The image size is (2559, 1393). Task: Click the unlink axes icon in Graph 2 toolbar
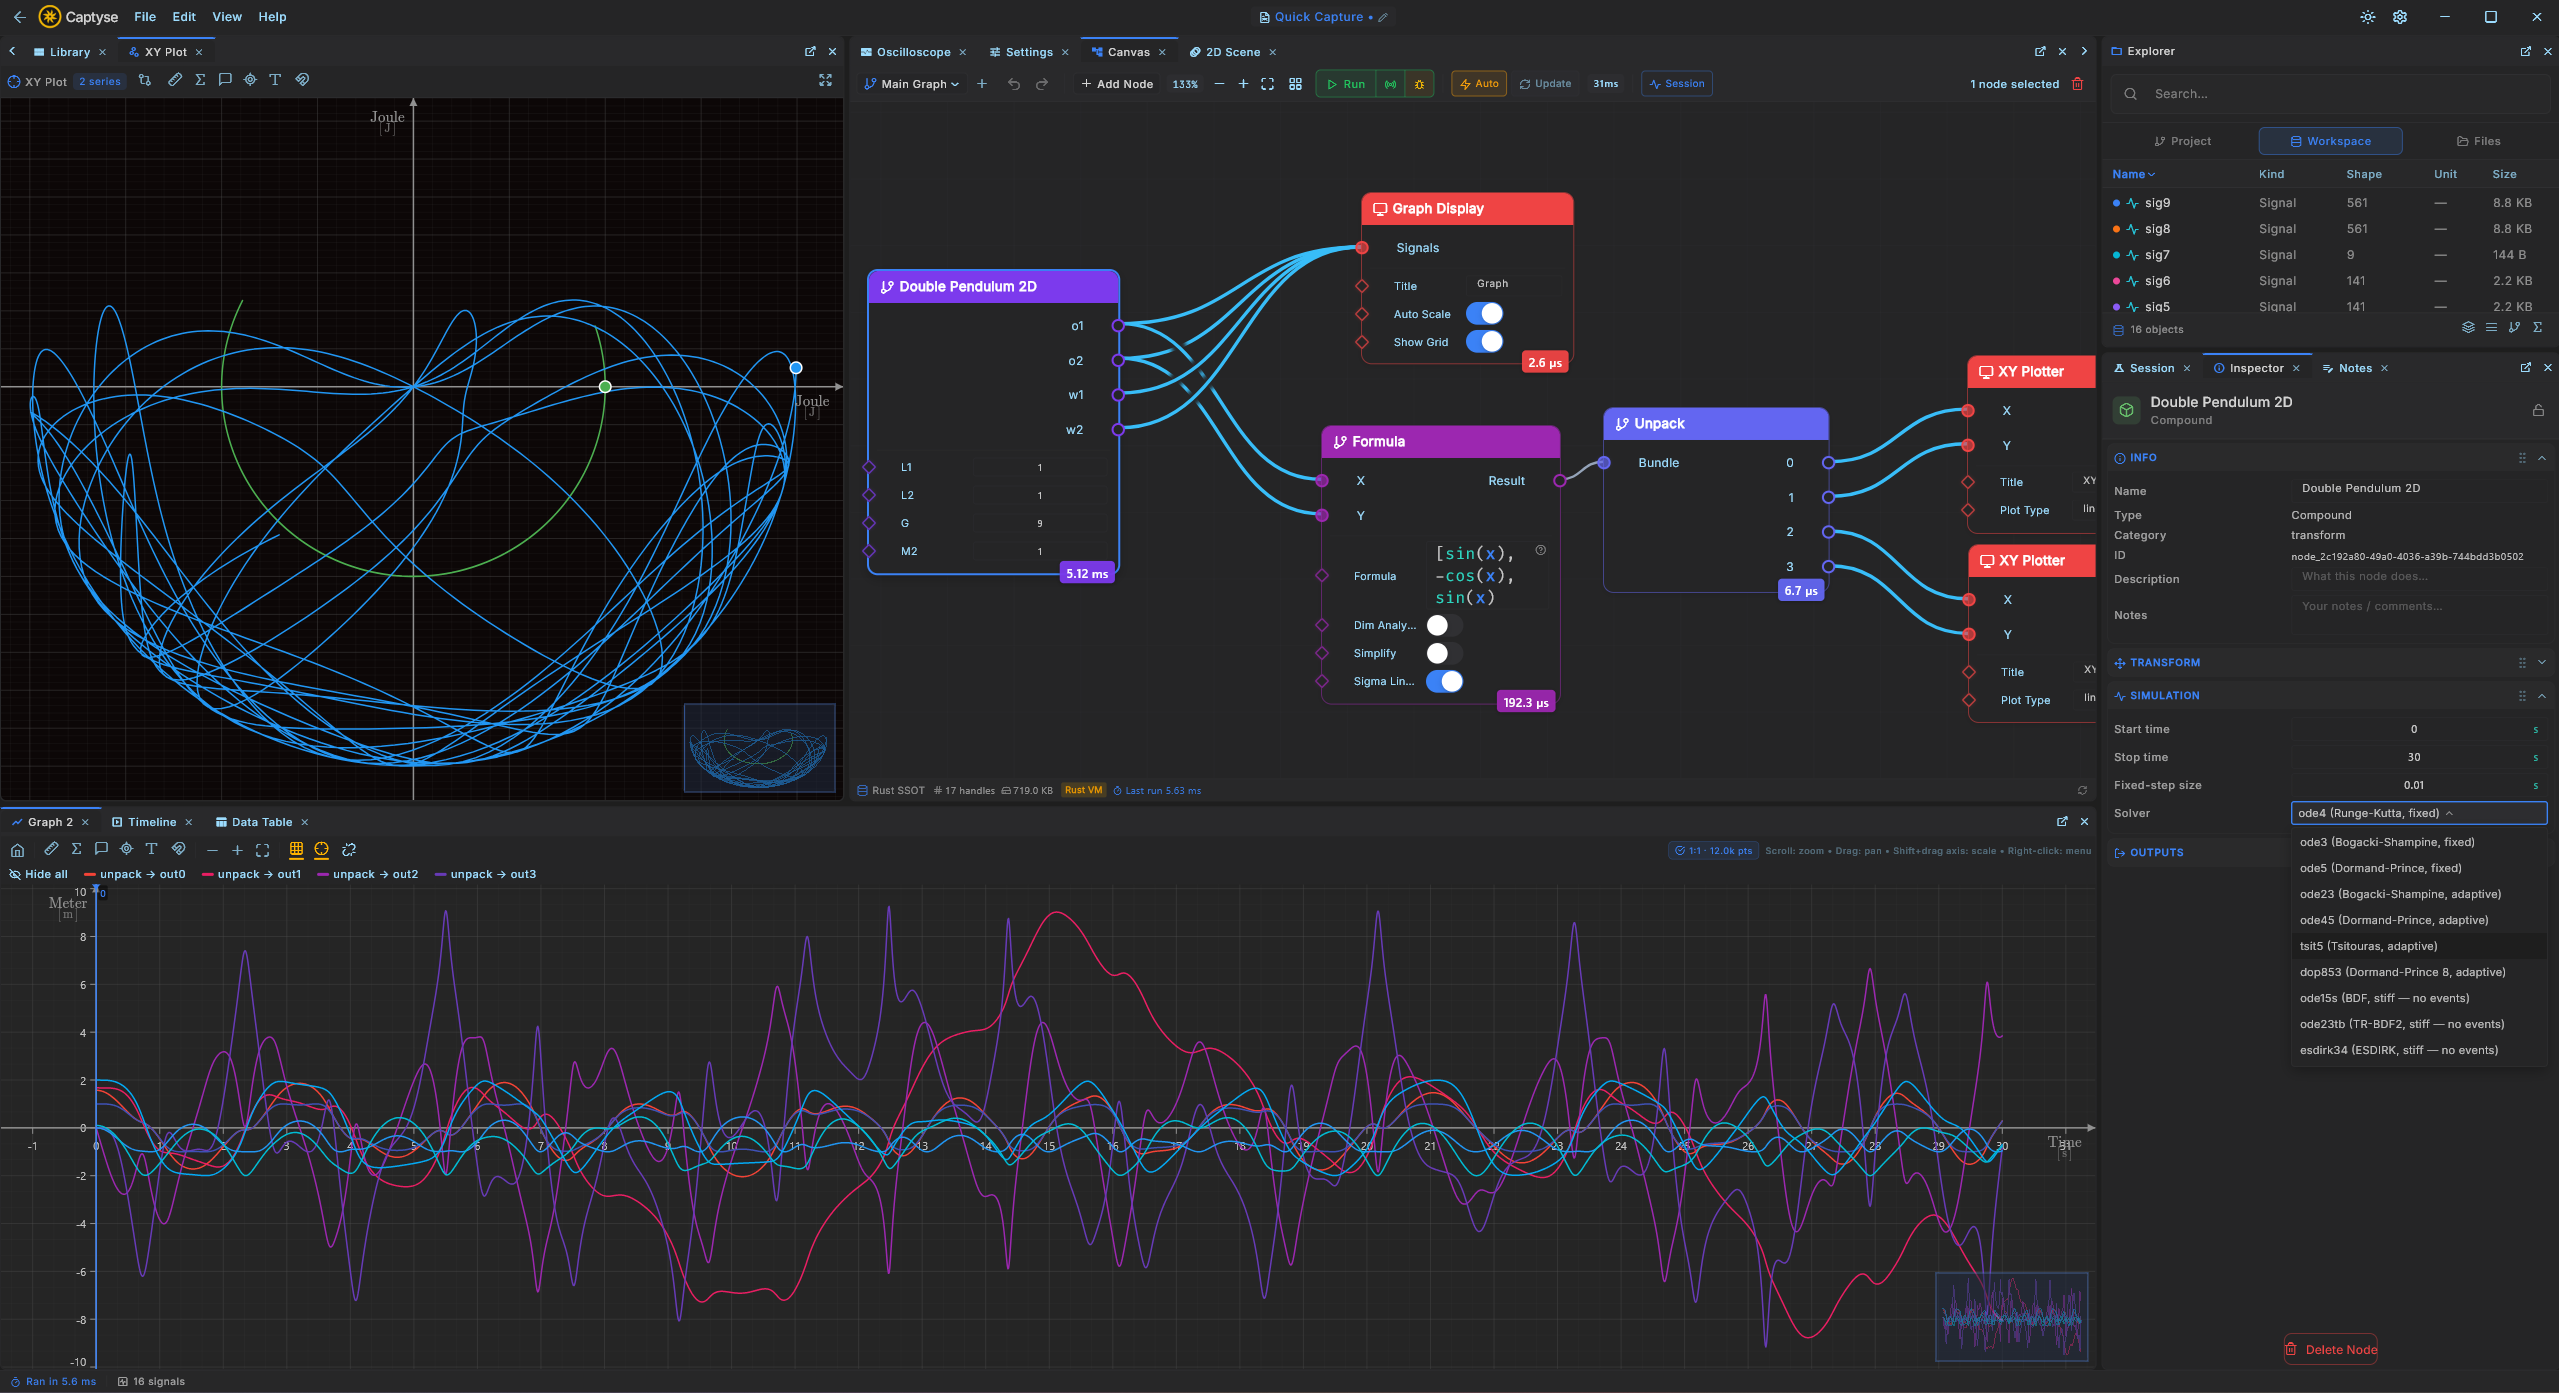[349, 850]
